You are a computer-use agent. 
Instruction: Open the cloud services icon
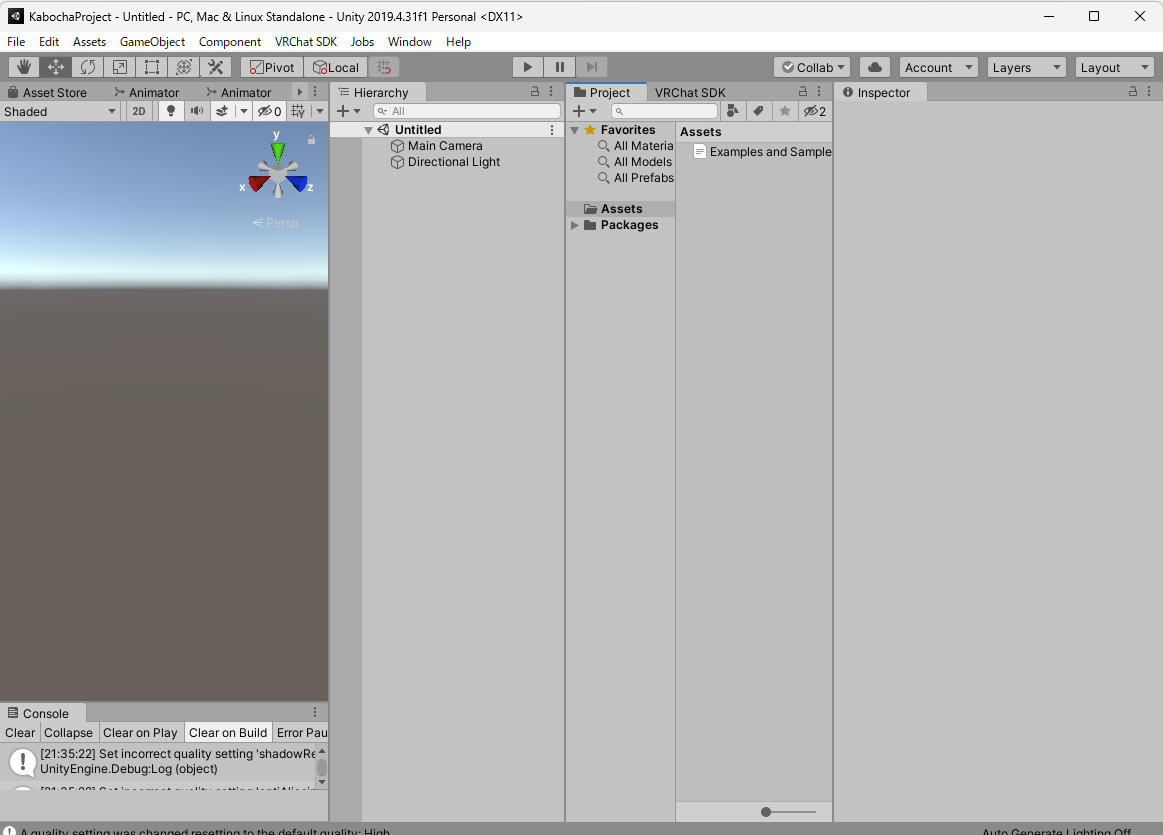click(x=874, y=67)
